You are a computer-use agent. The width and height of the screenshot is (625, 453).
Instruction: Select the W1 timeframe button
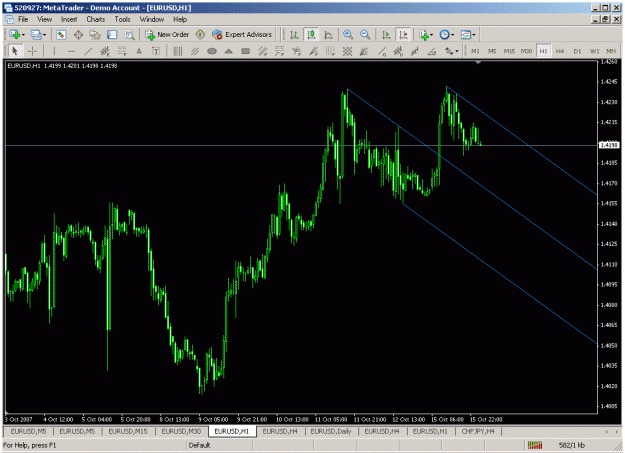[x=594, y=51]
